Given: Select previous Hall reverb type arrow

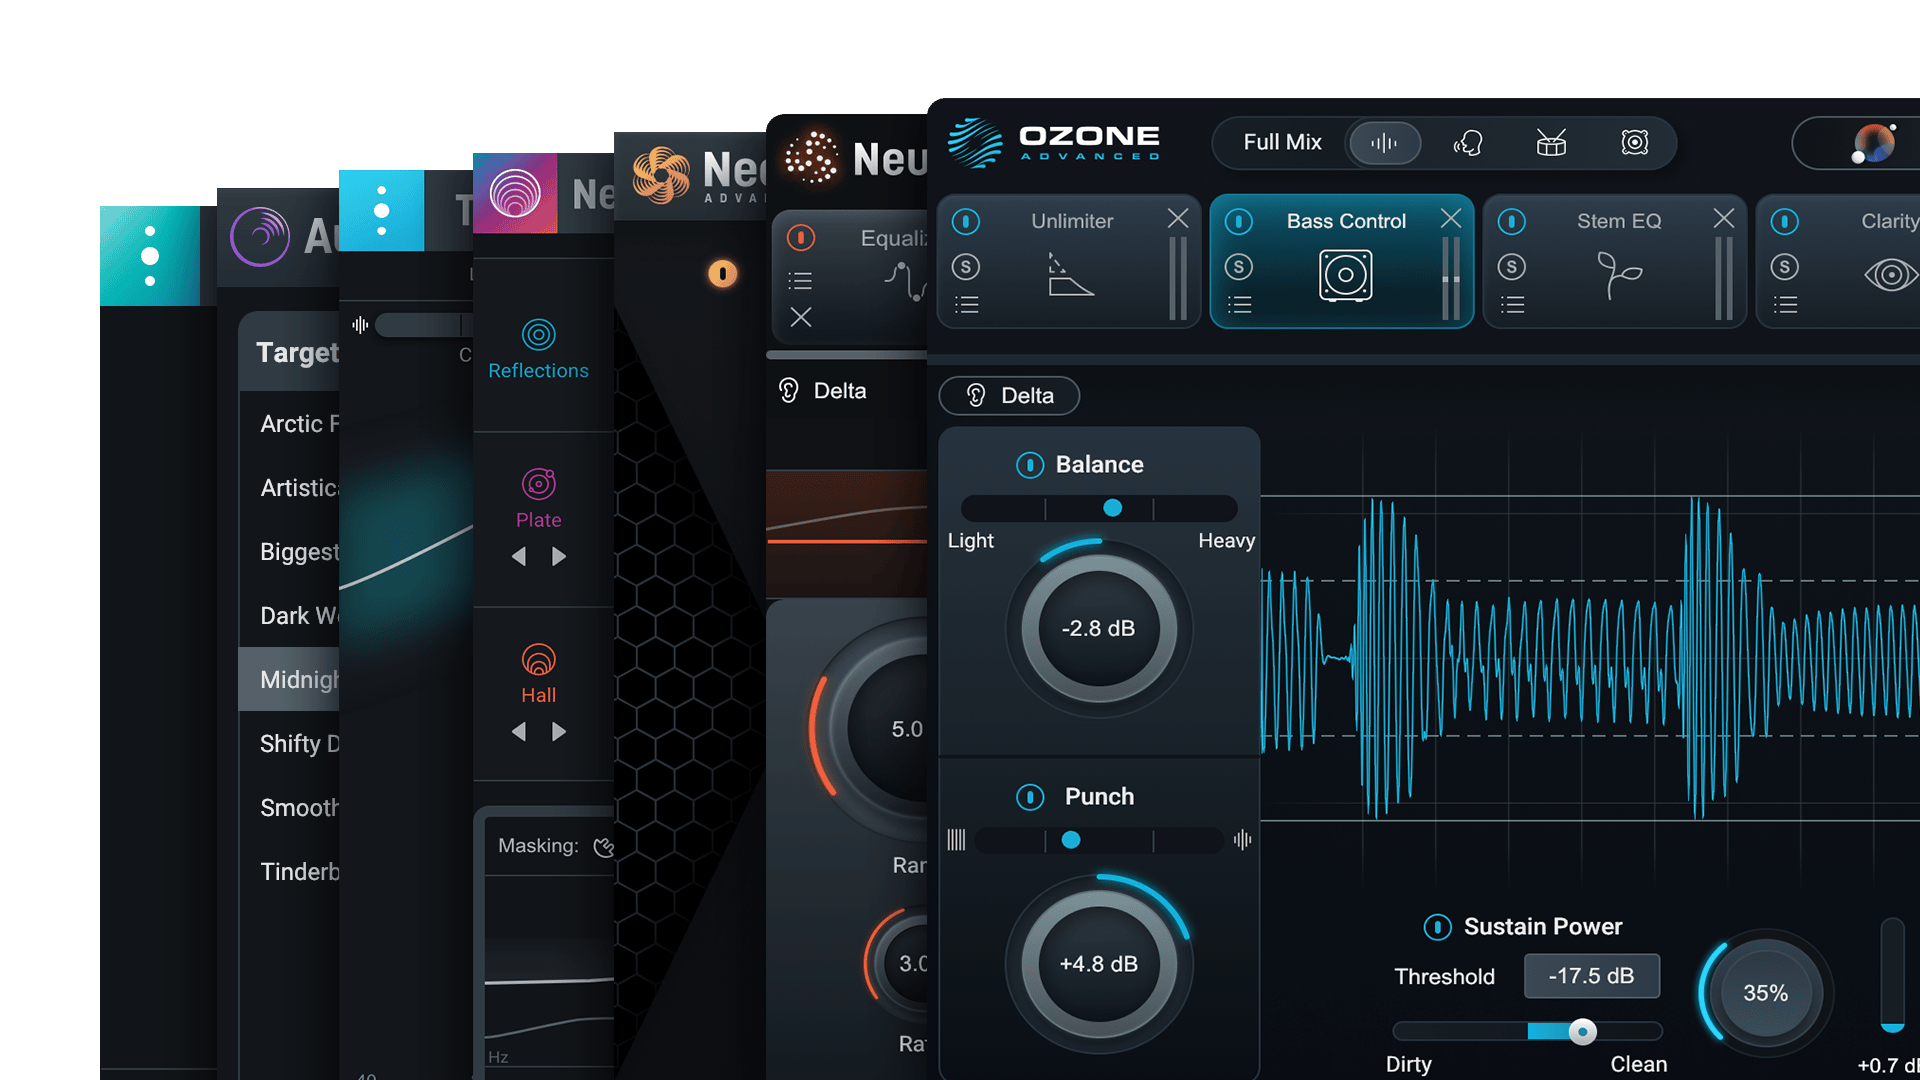Looking at the screenshot, I should click(518, 732).
